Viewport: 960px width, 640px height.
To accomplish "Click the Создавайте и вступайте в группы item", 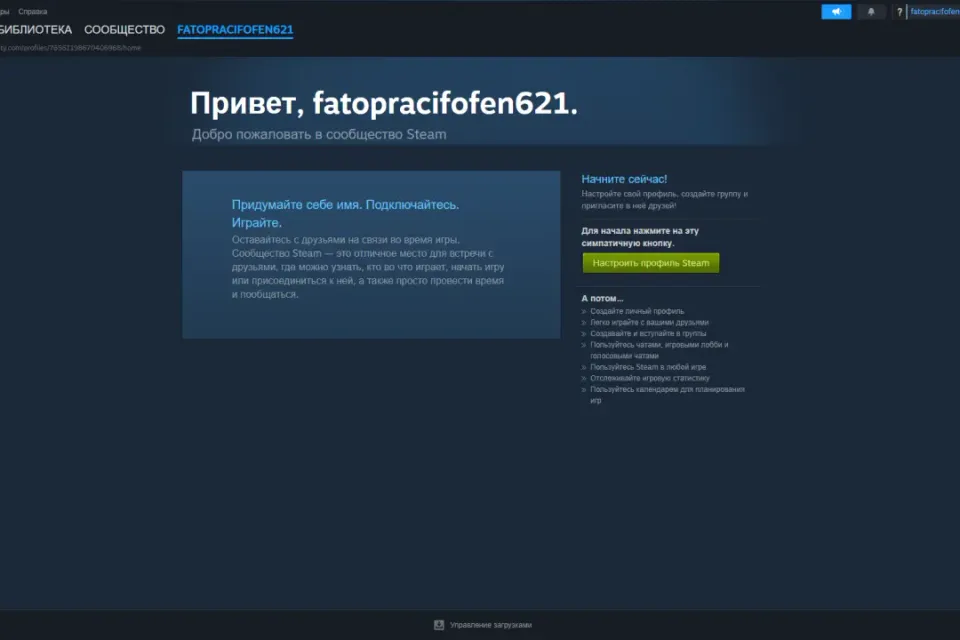I will [x=648, y=333].
